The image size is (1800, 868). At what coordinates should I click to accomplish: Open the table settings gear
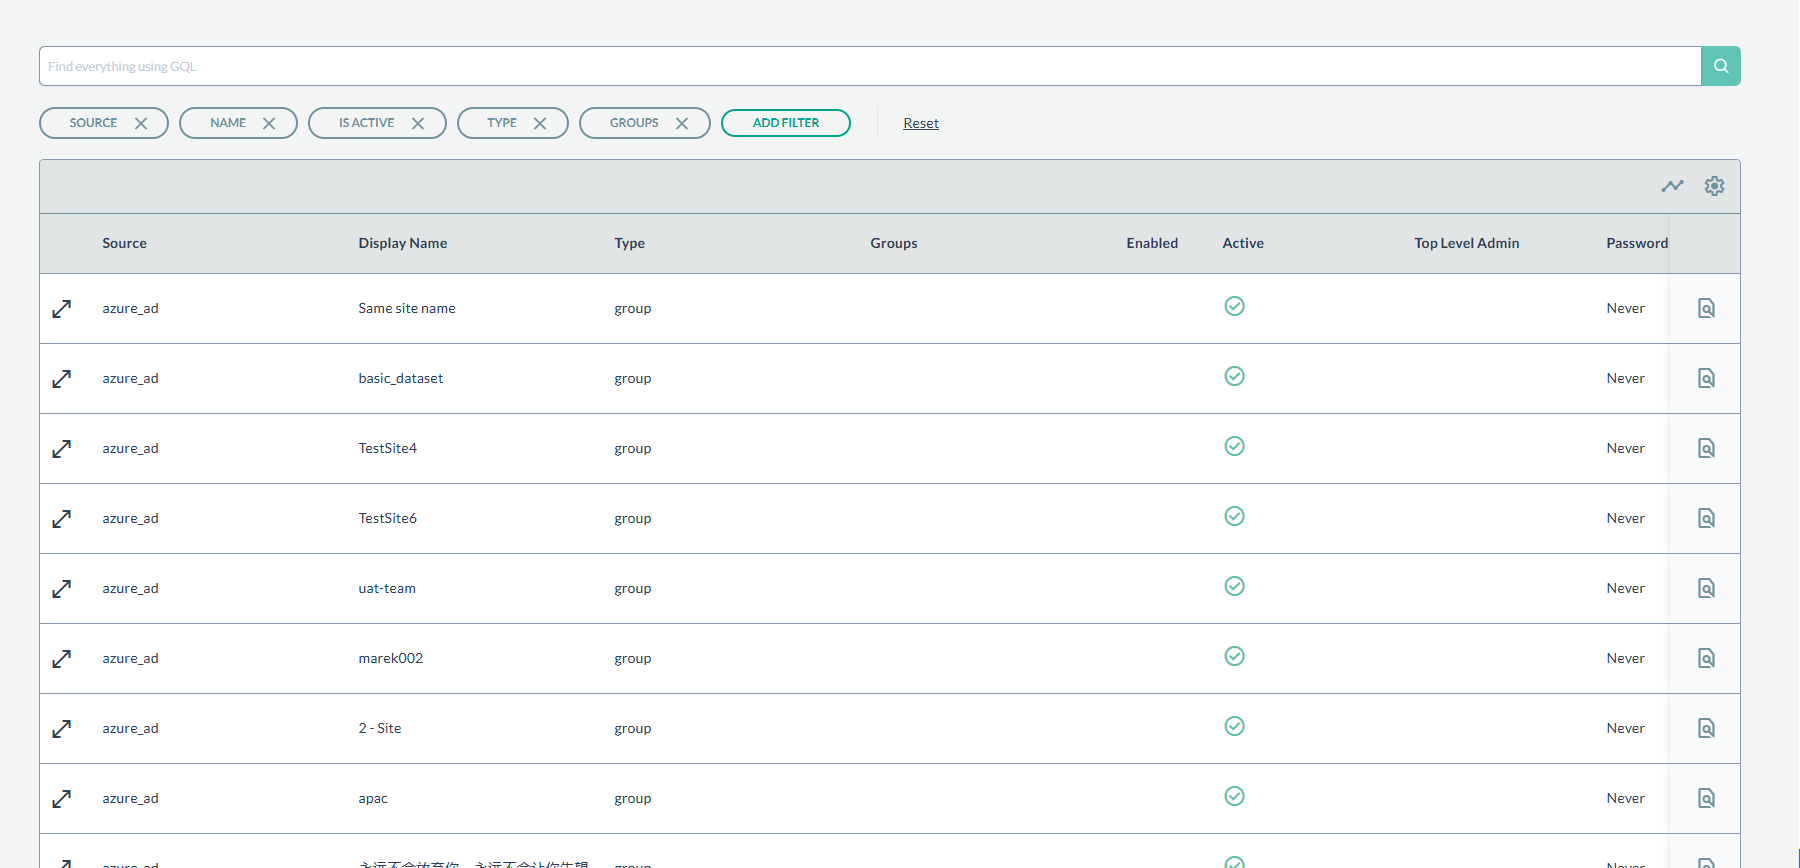coord(1714,186)
